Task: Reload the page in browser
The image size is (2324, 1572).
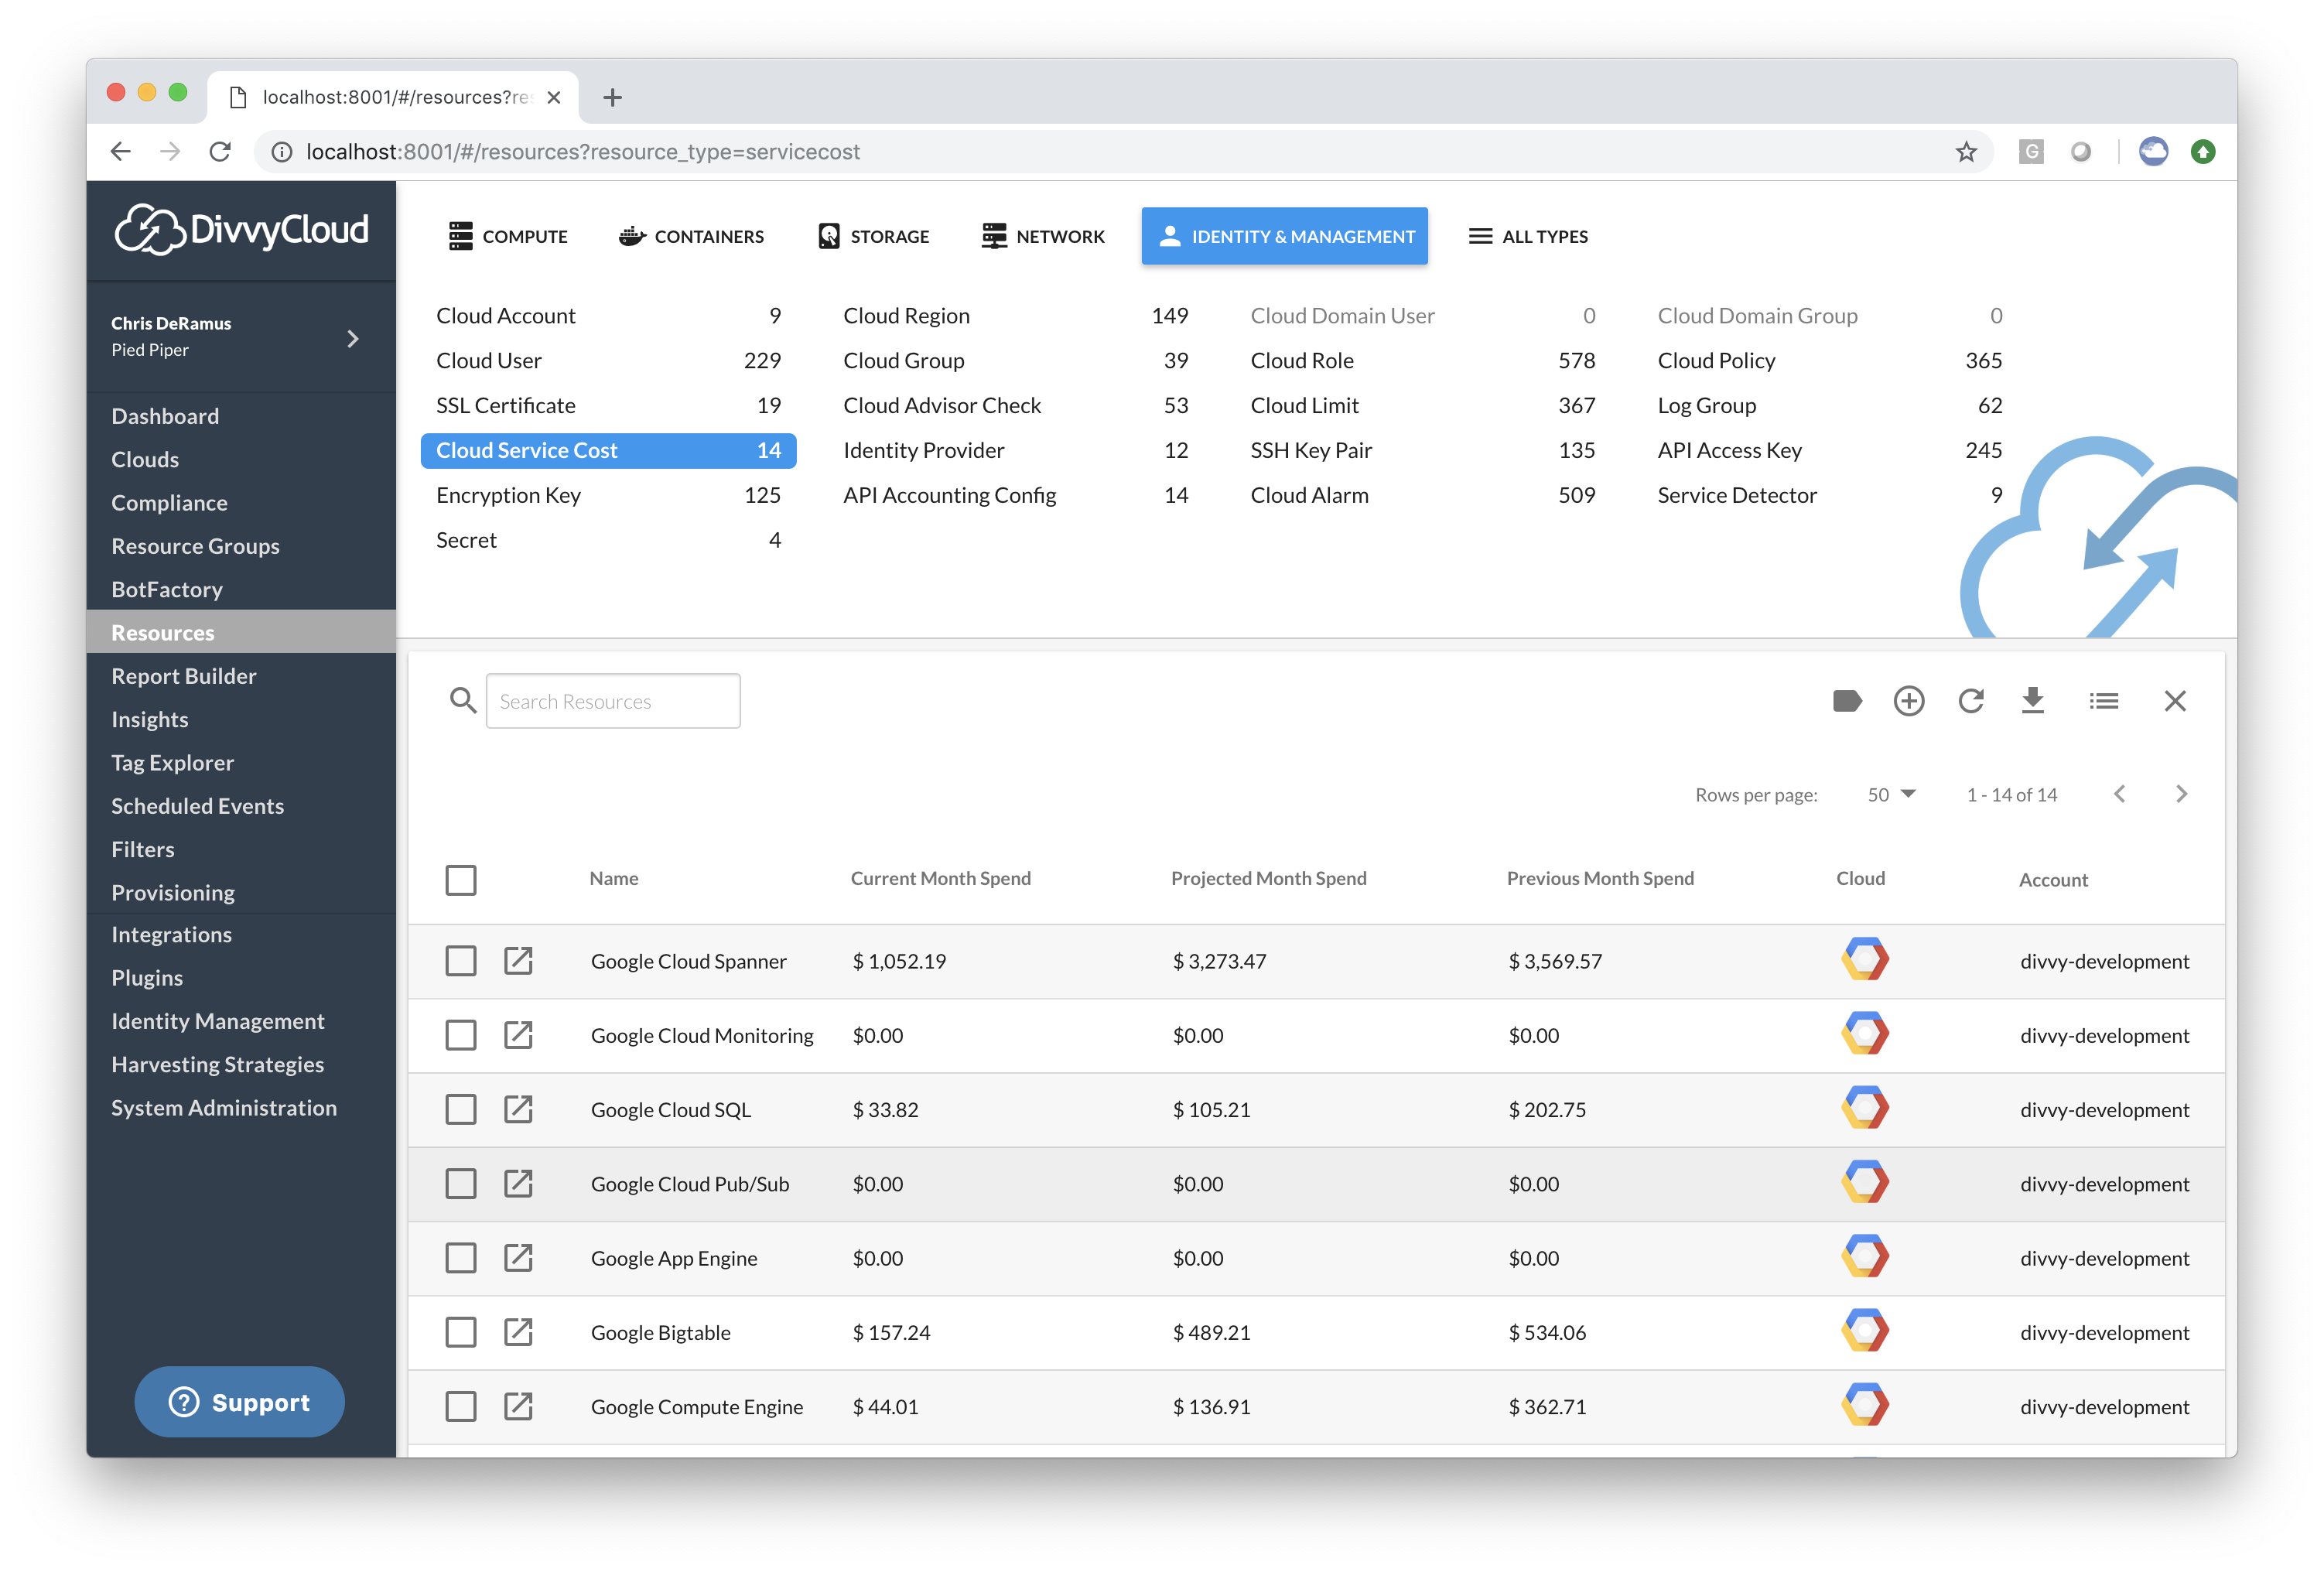Action: point(220,152)
